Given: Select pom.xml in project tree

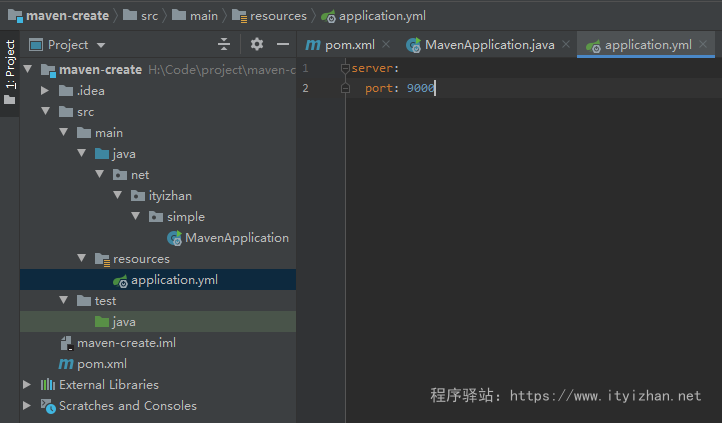Looking at the screenshot, I should pos(102,364).
